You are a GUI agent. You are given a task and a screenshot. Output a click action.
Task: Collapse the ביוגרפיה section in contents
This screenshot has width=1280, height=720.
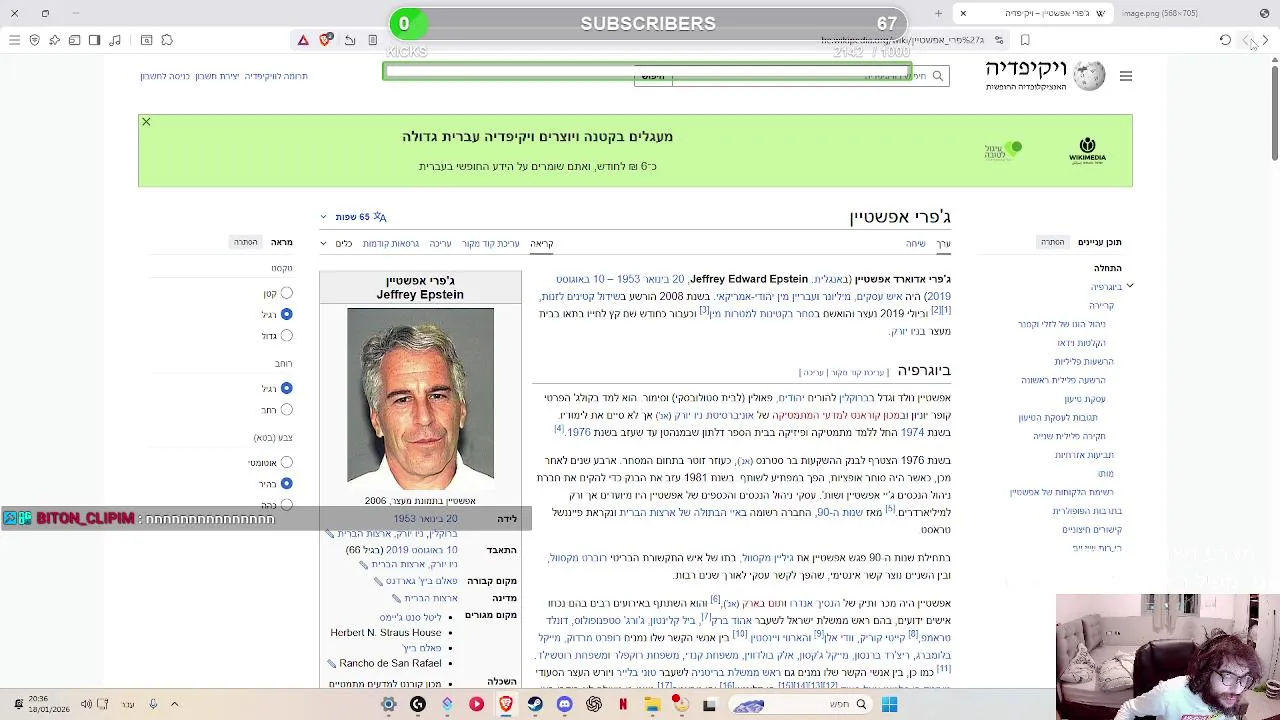click(1129, 287)
